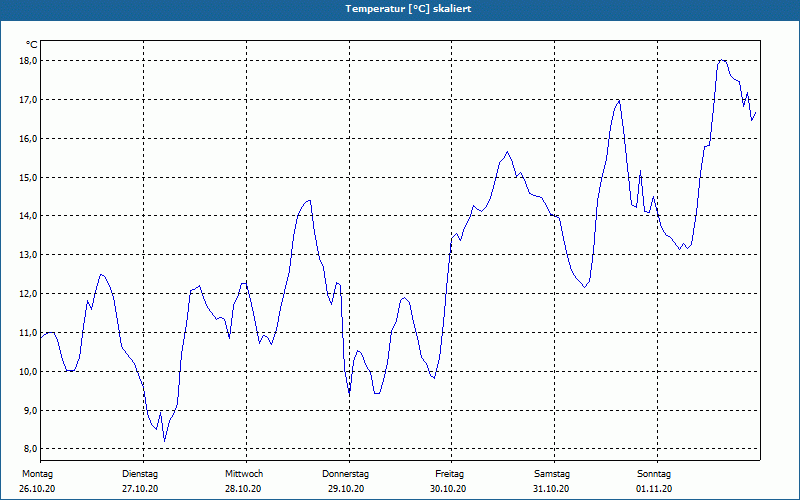This screenshot has height=500, width=800.
Task: Click the 13,0 y-axis value
Action: pos(29,255)
